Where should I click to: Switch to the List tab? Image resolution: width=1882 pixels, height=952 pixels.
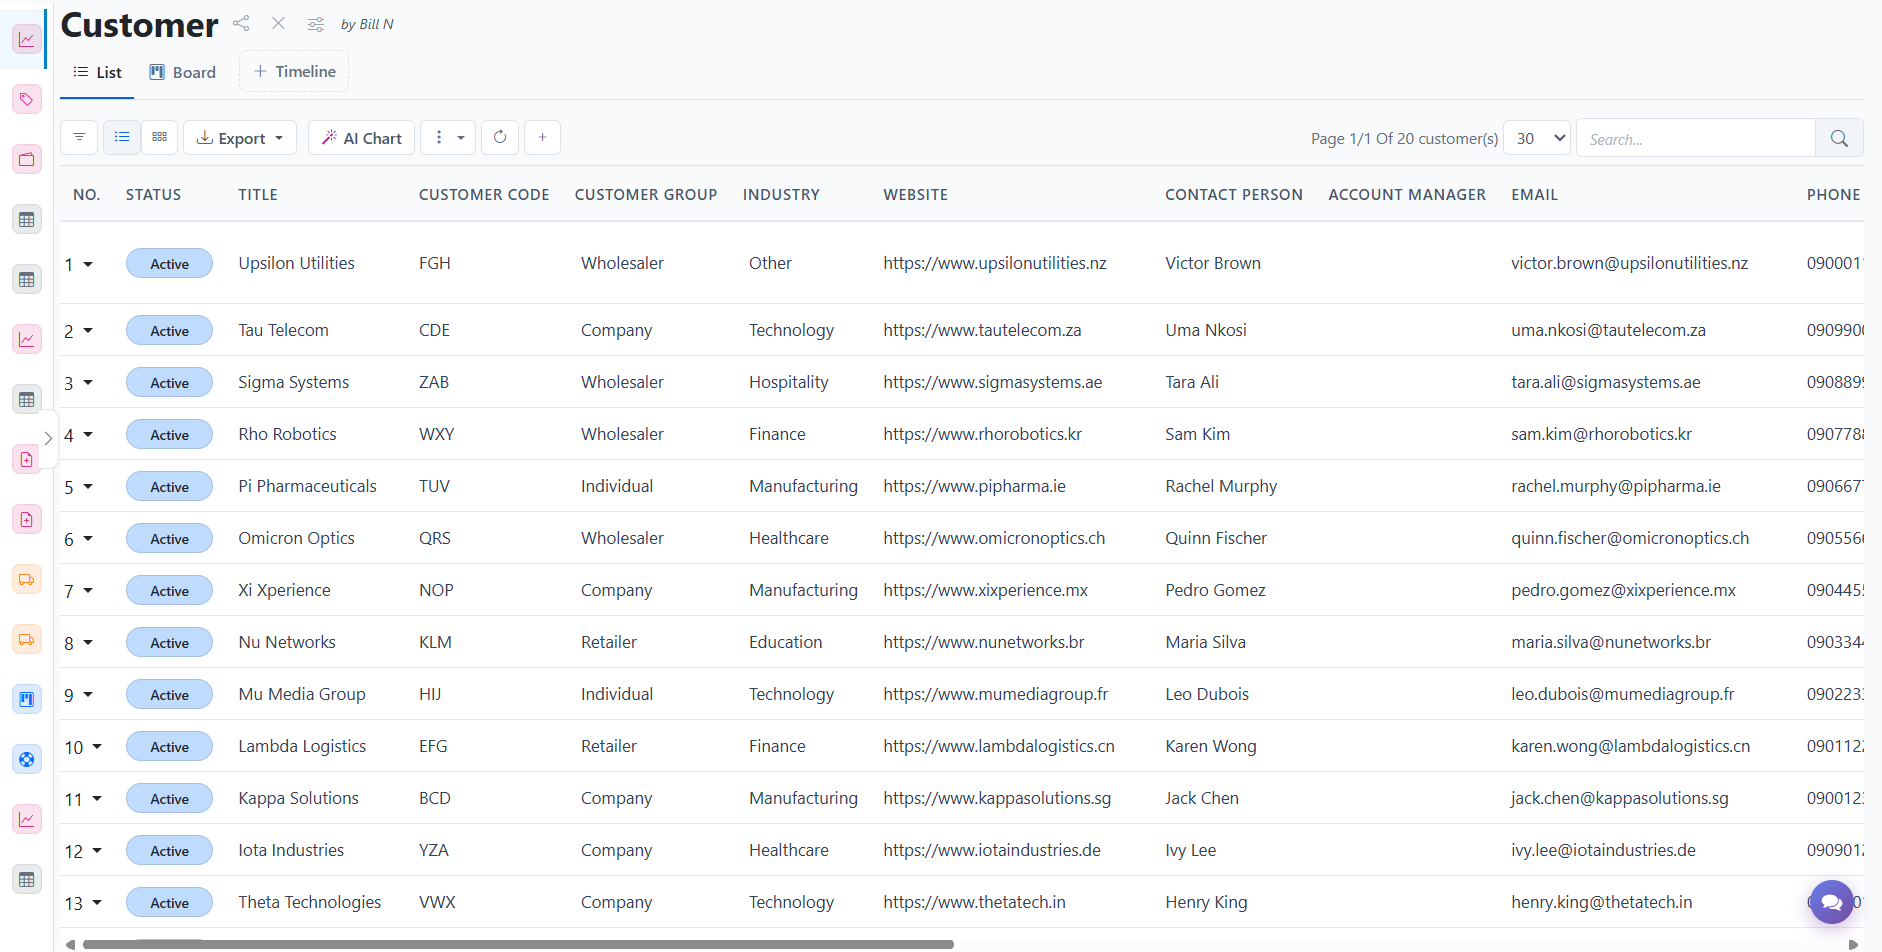pos(97,72)
